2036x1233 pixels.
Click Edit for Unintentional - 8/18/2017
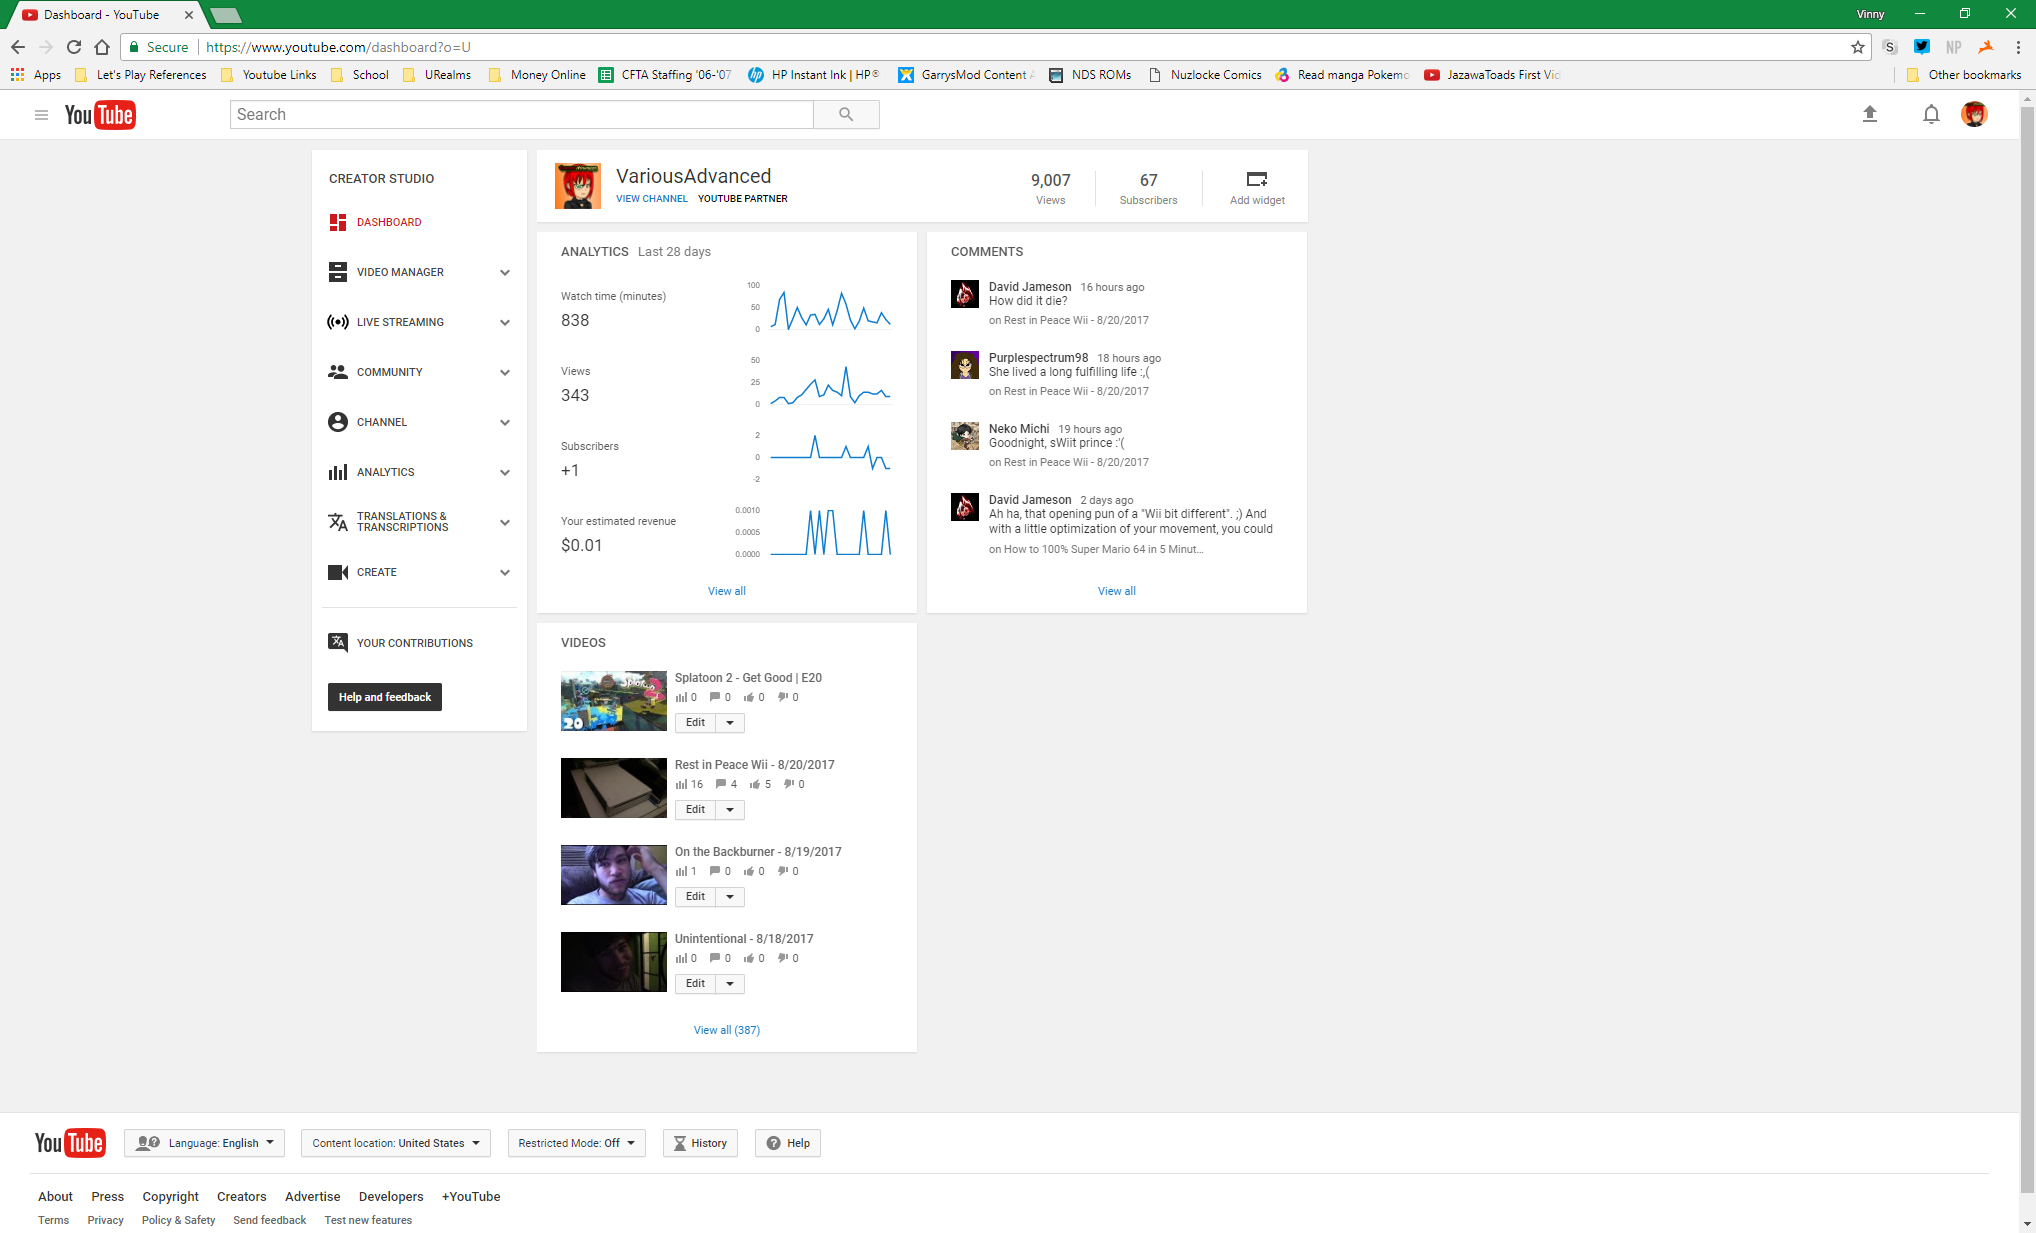pyautogui.click(x=696, y=984)
